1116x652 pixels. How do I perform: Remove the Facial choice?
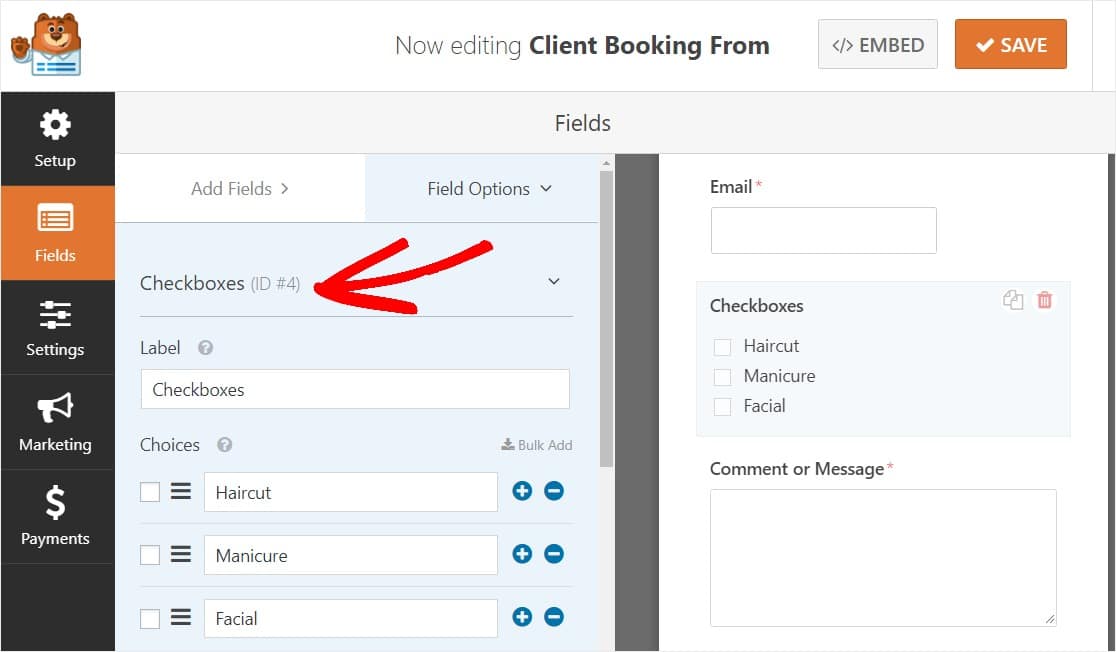554,617
